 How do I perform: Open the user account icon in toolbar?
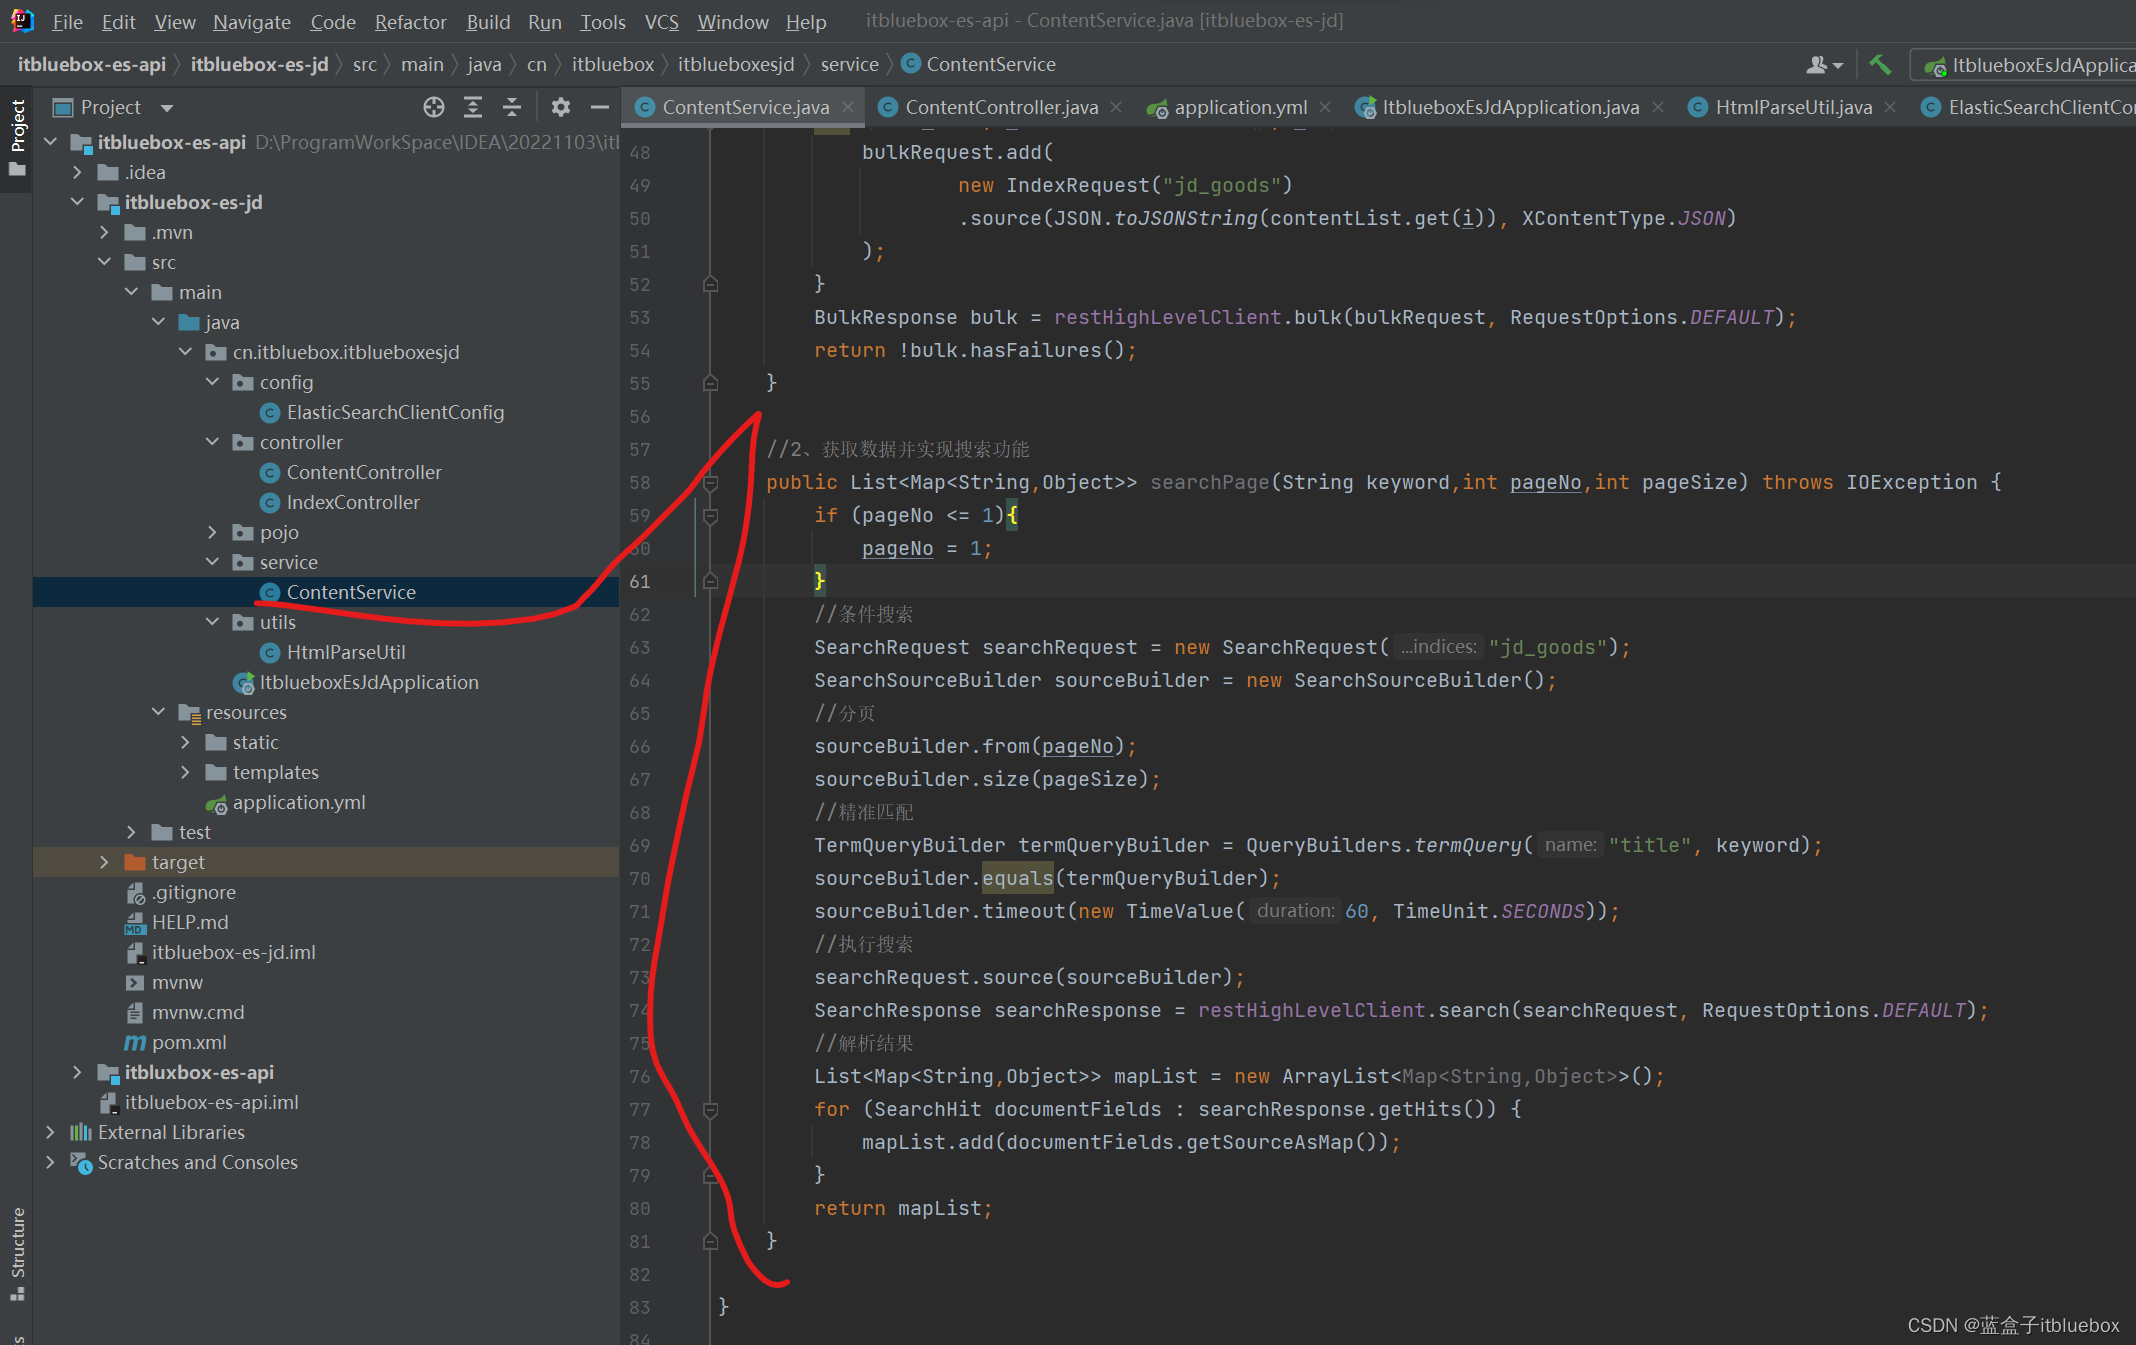coord(1824,65)
